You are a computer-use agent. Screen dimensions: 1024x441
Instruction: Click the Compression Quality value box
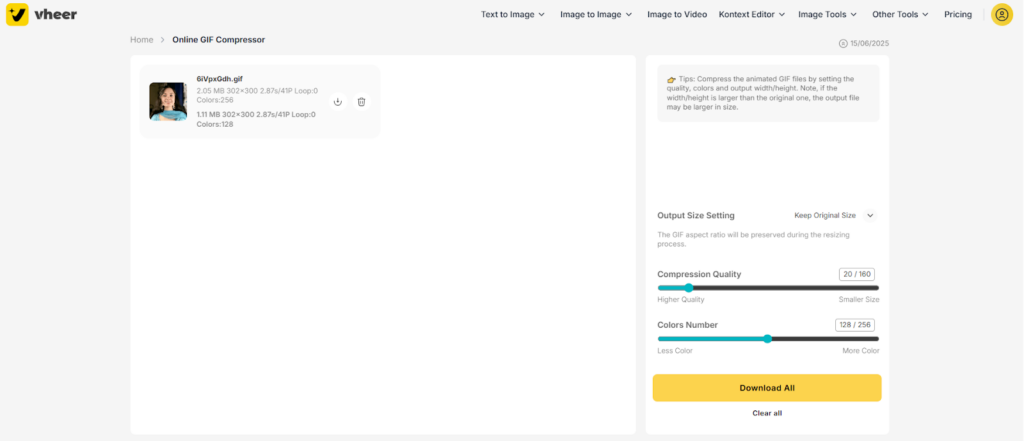click(x=858, y=274)
